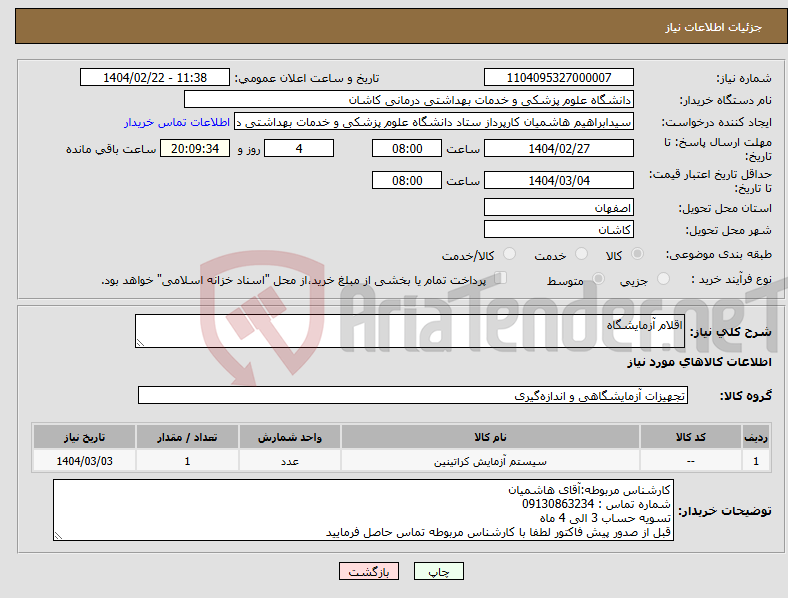Click the response deadline time field 08:00
Image resolution: width=788 pixels, height=598 pixels.
pos(407,148)
